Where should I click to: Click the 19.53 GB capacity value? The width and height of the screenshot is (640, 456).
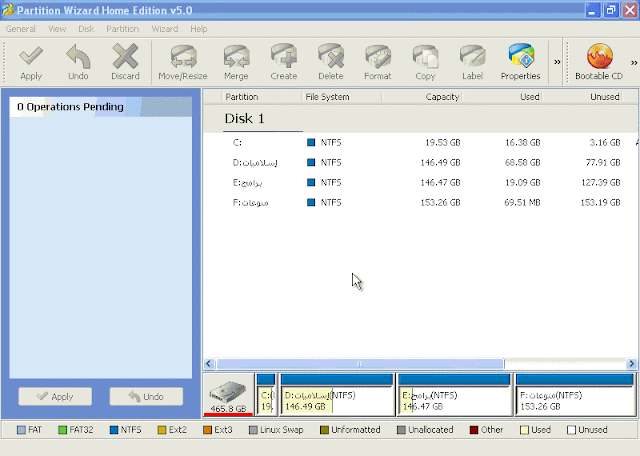[x=442, y=142]
